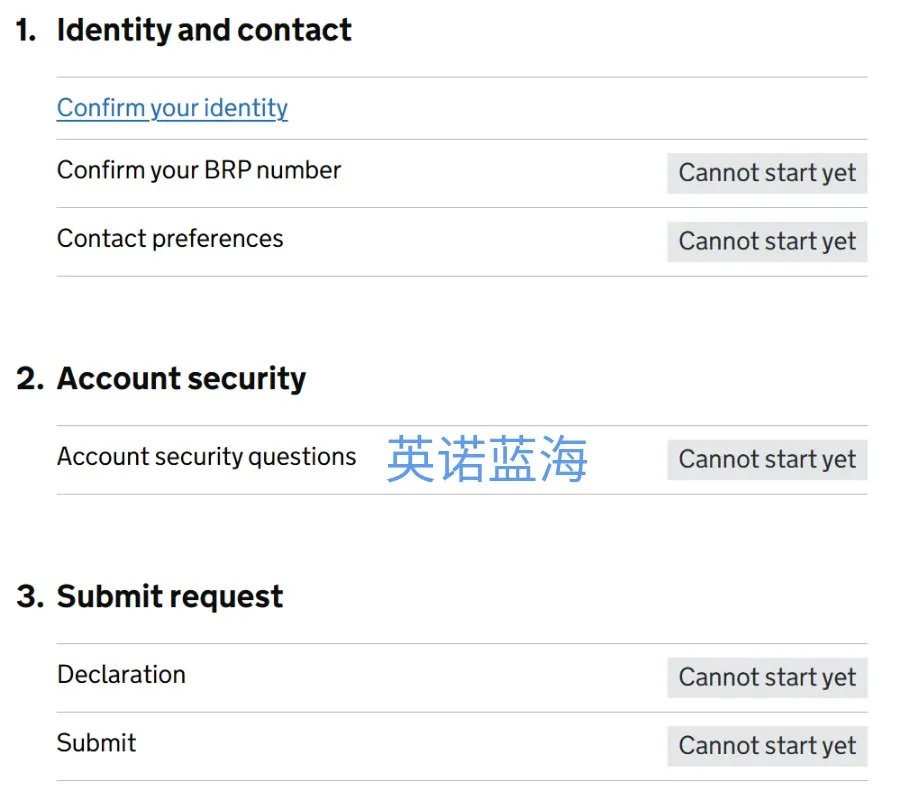900x795 pixels.
Task: Click the Account security section heading
Action: (x=181, y=379)
